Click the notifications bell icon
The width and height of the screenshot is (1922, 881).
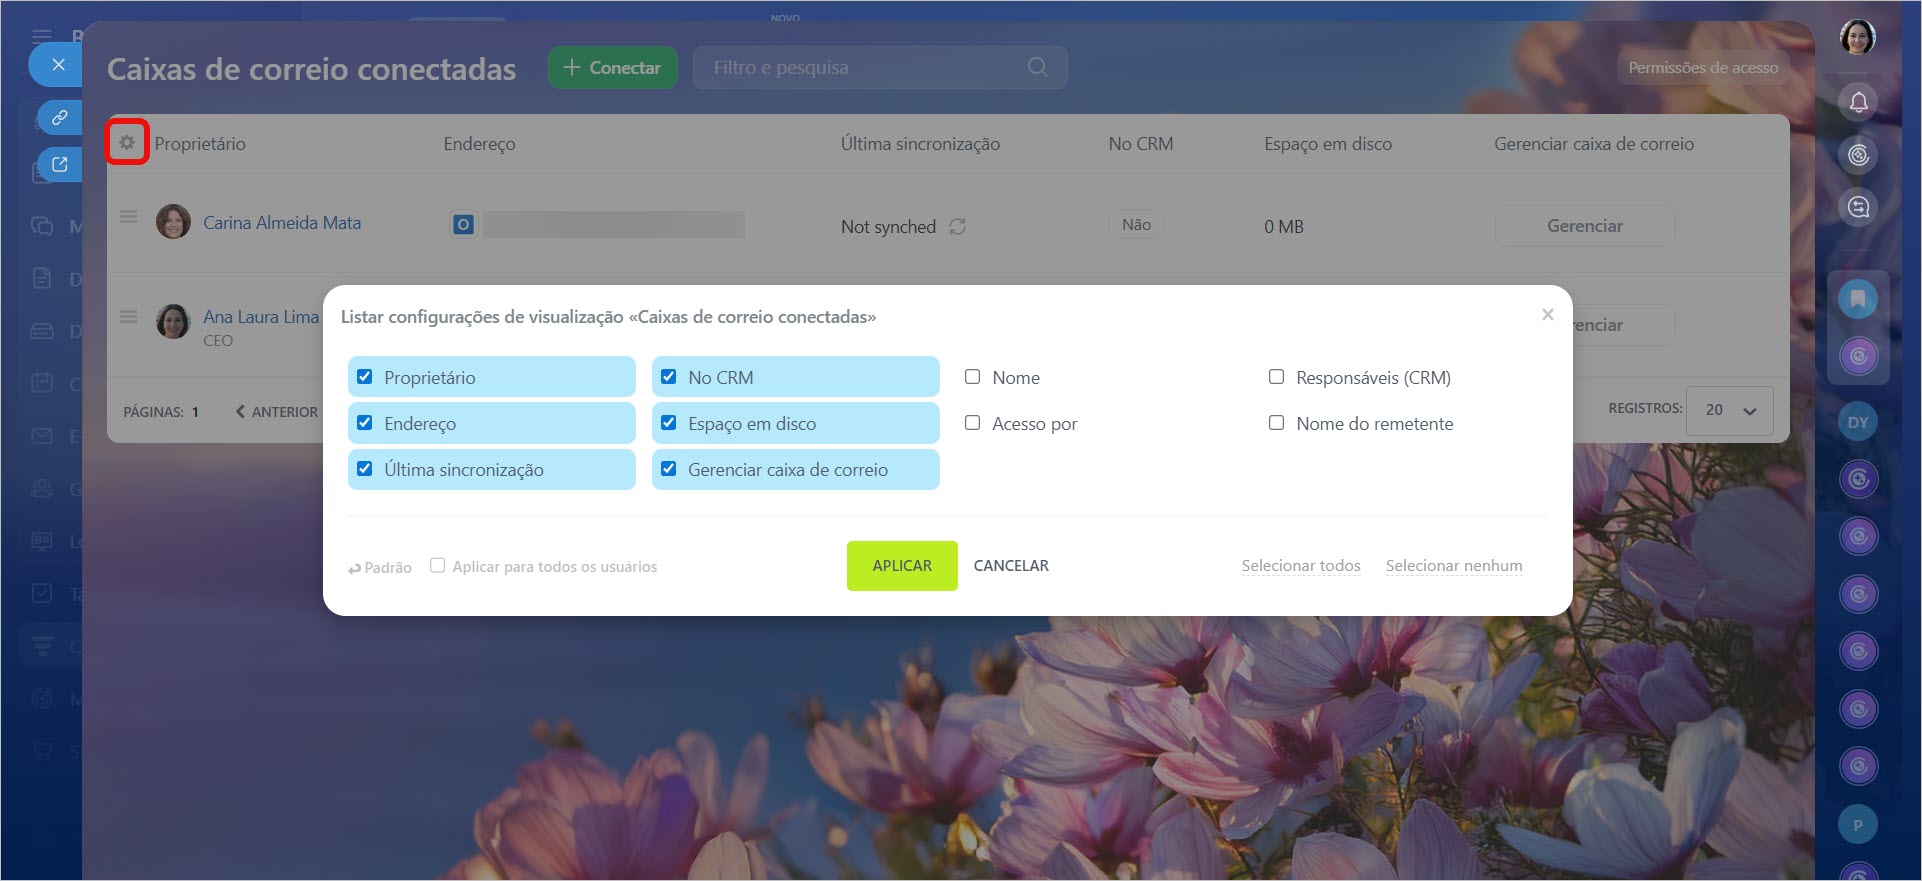coord(1858,102)
